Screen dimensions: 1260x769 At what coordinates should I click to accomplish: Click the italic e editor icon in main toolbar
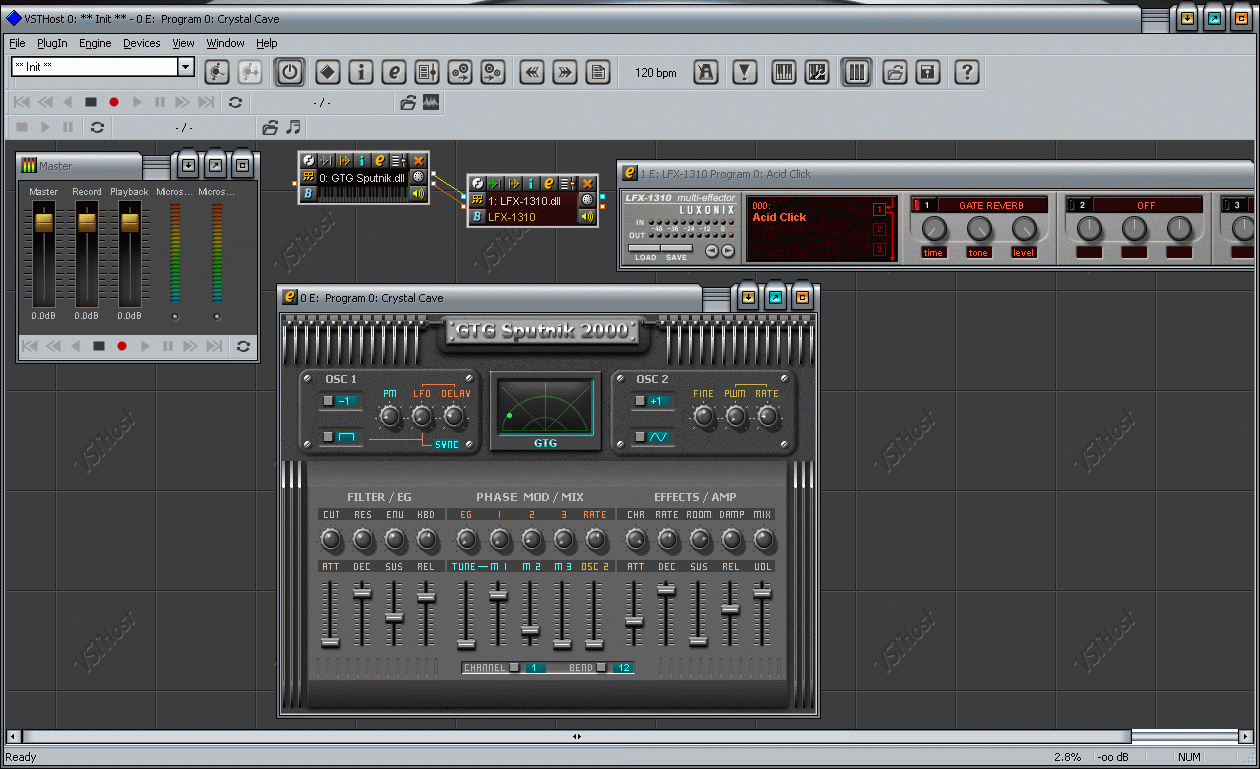[x=395, y=72]
